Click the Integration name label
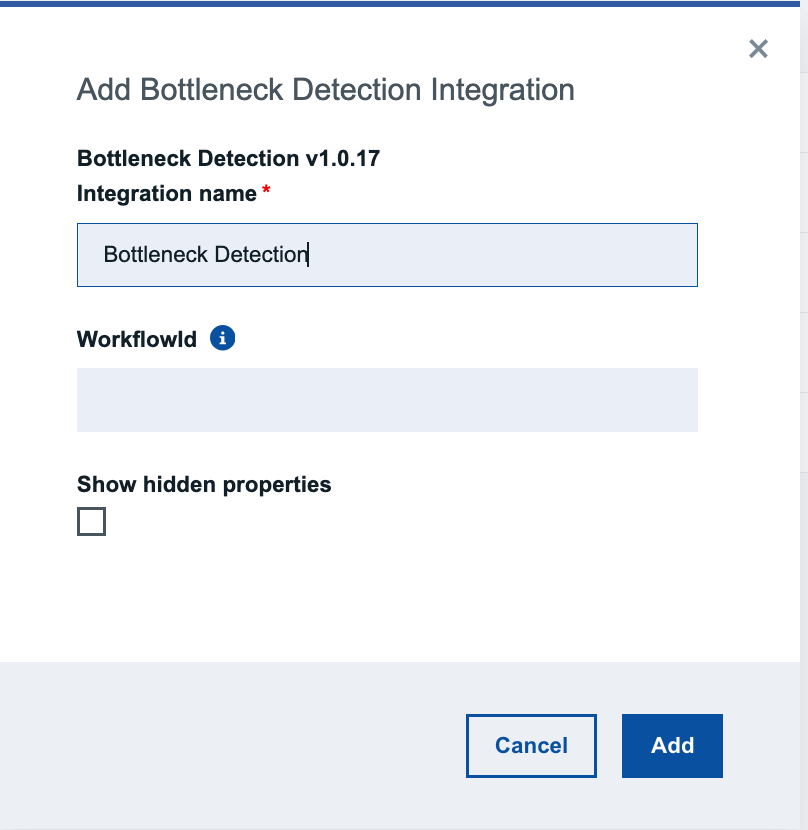Screen dimensions: 808x830 167,194
